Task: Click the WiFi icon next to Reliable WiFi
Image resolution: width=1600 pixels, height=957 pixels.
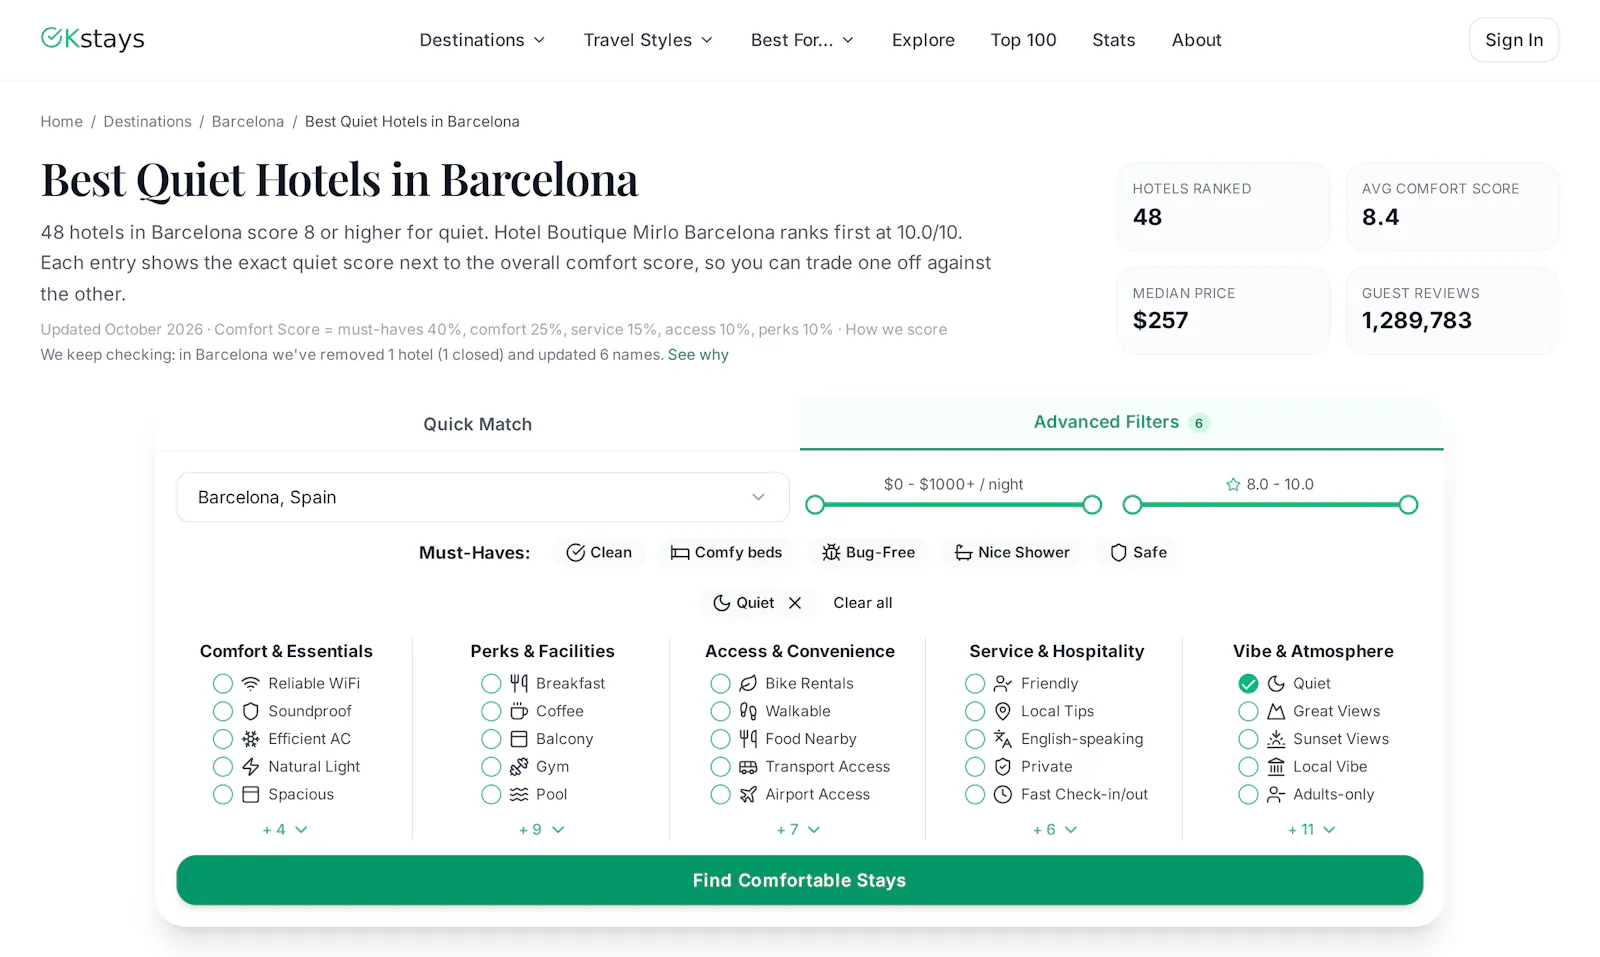Action: click(251, 683)
